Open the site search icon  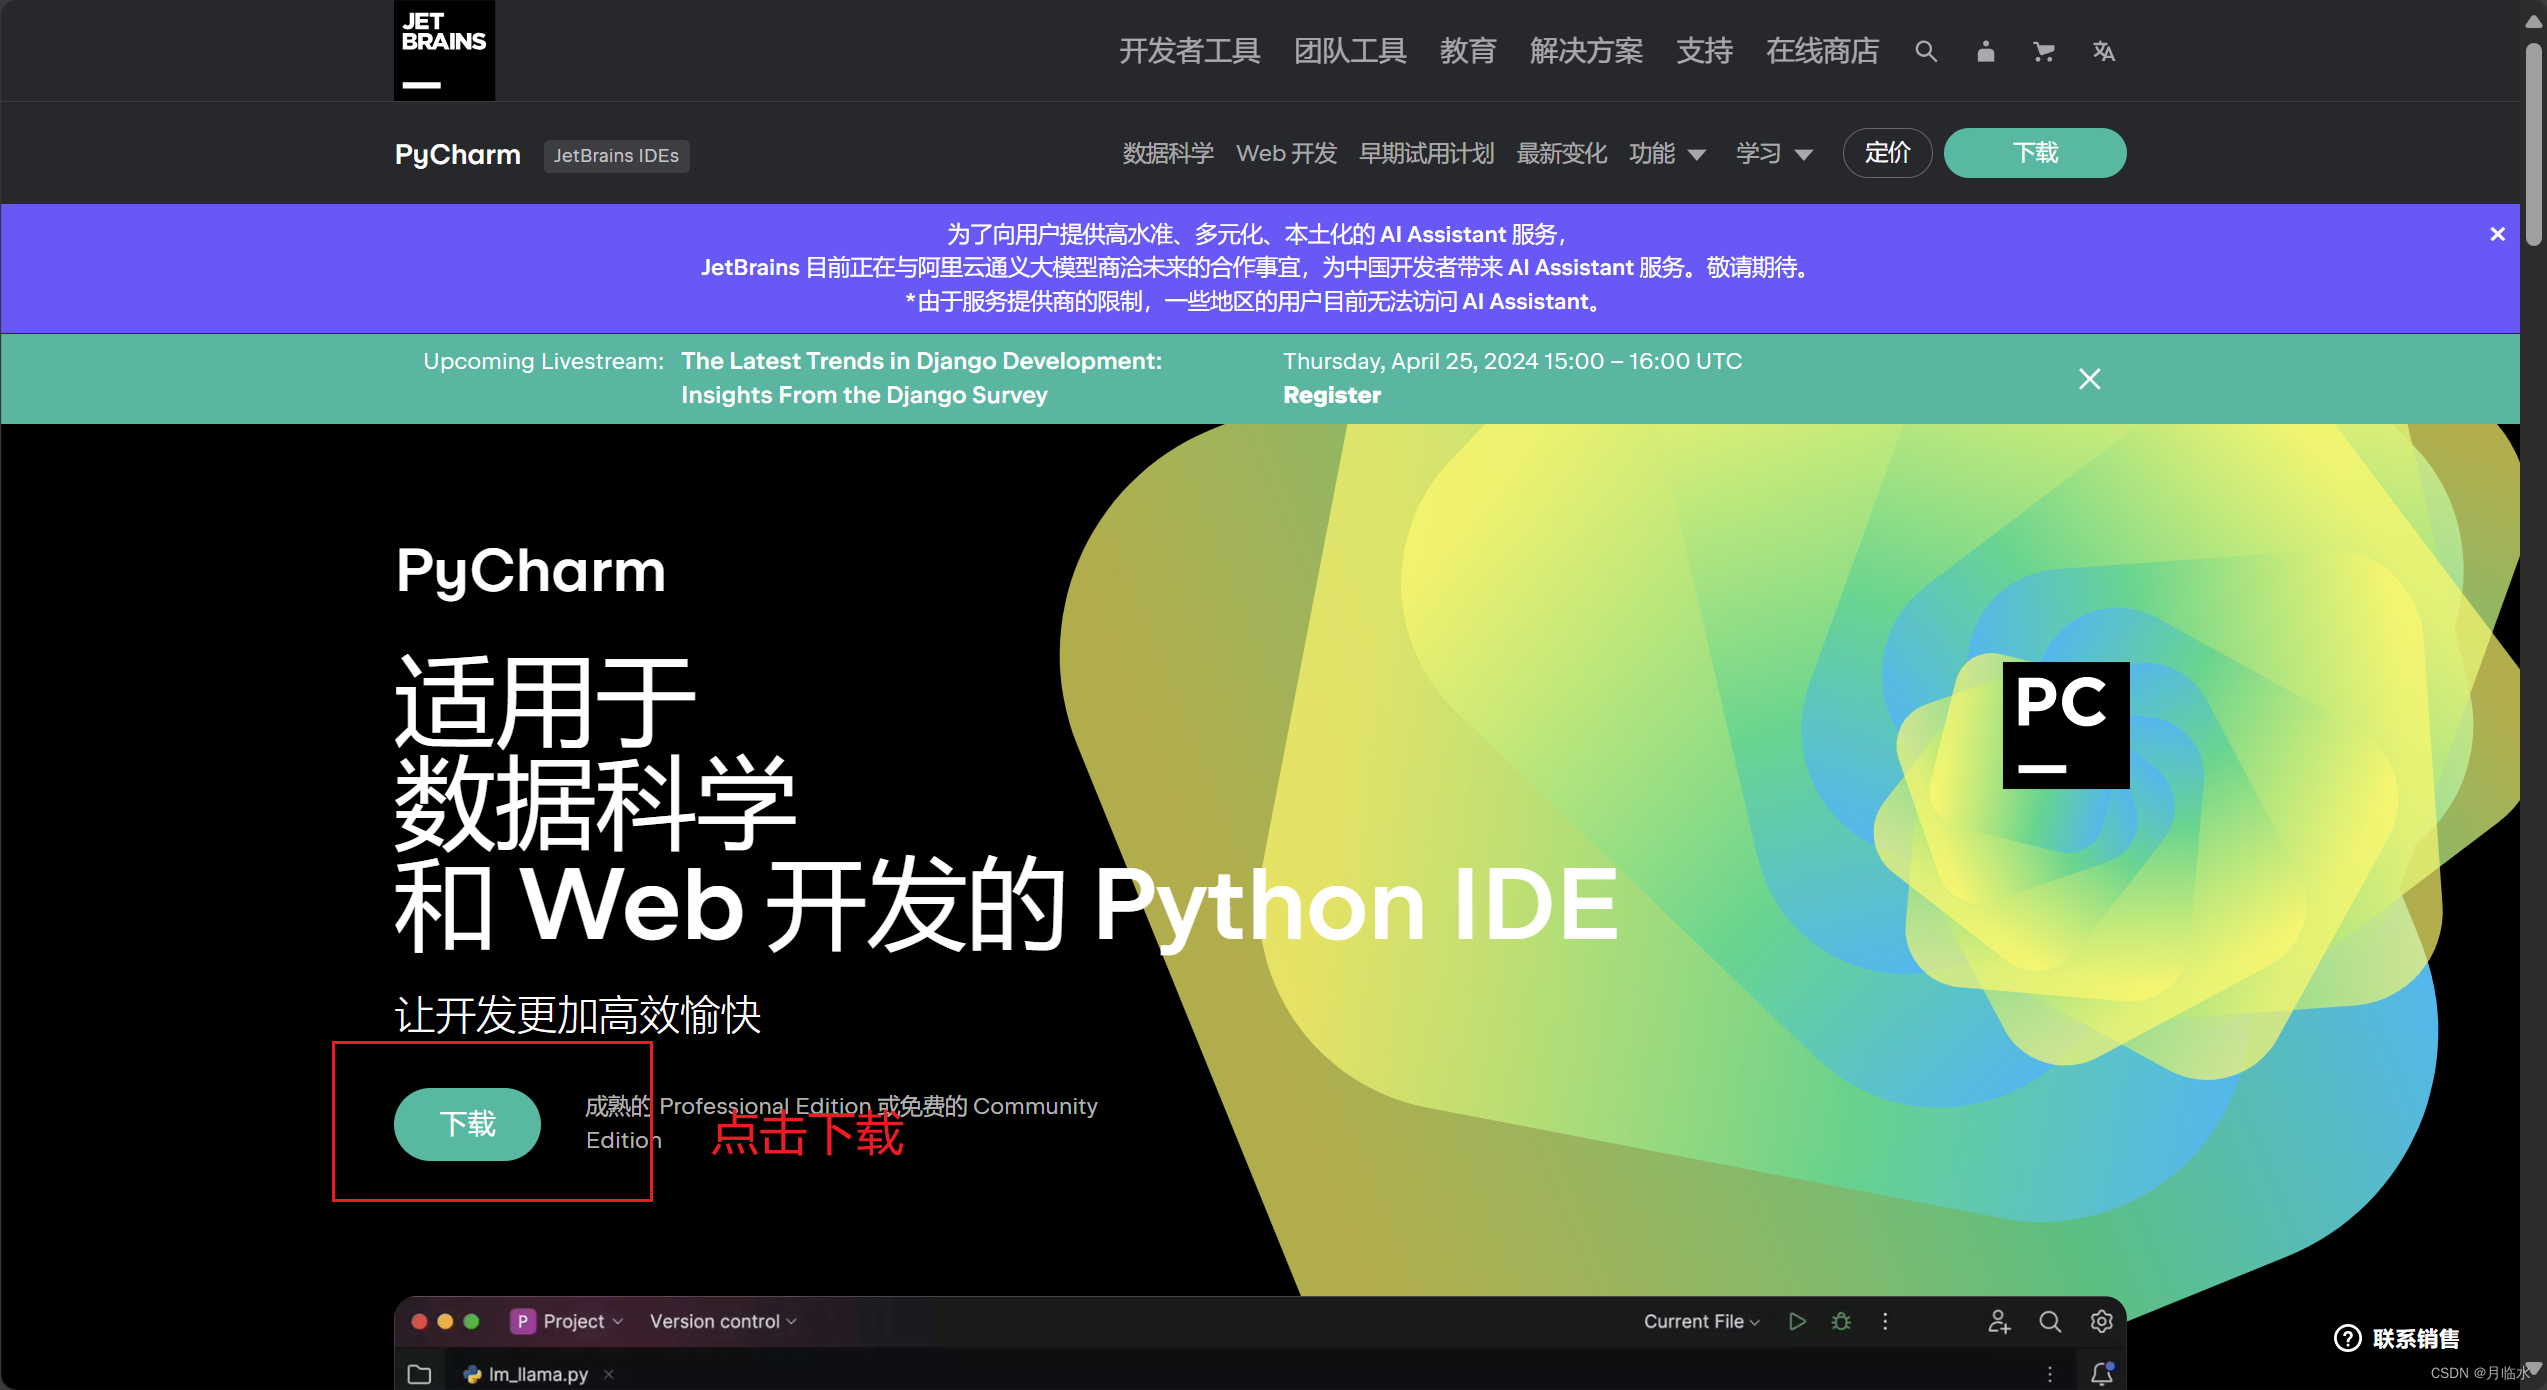click(x=1925, y=52)
